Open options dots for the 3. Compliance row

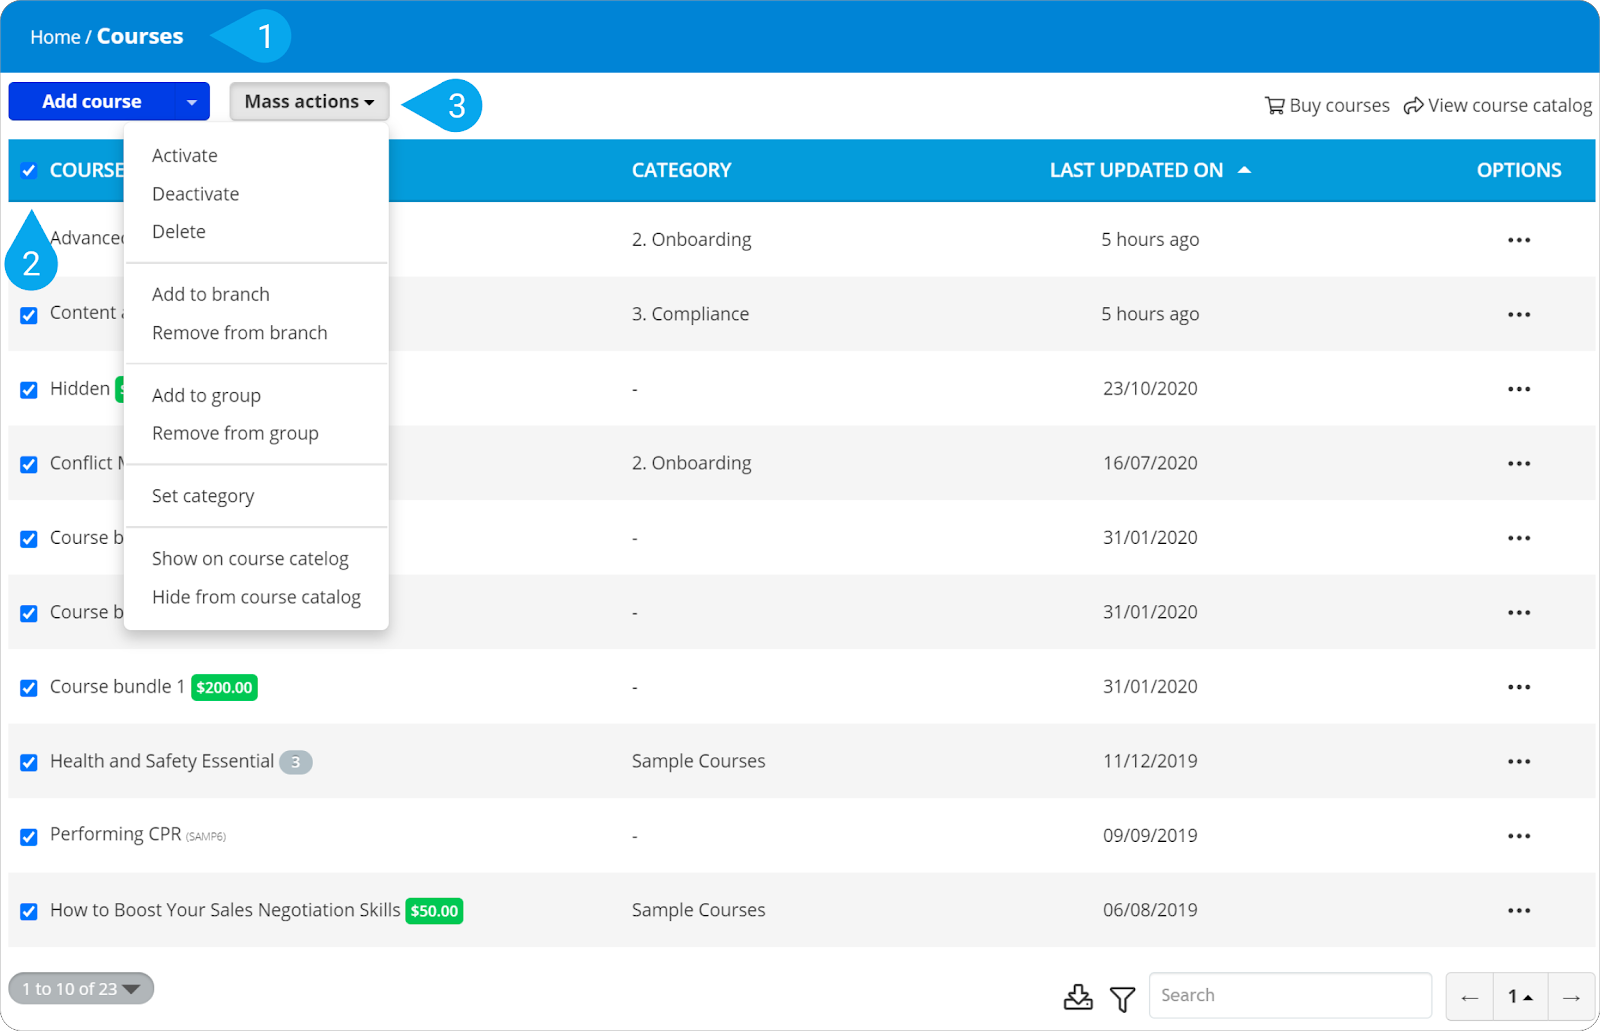coord(1519,315)
